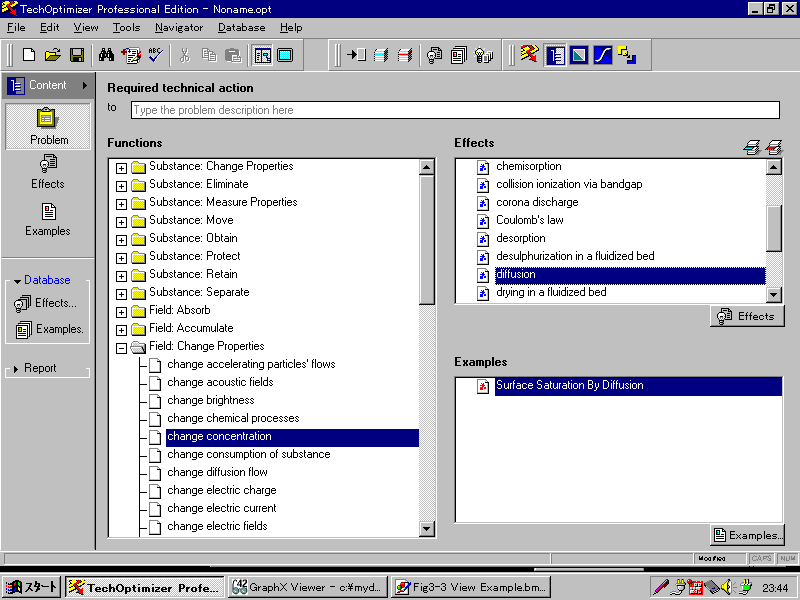This screenshot has width=800, height=600.
Task: Open the Navigator menu
Action: click(x=179, y=28)
